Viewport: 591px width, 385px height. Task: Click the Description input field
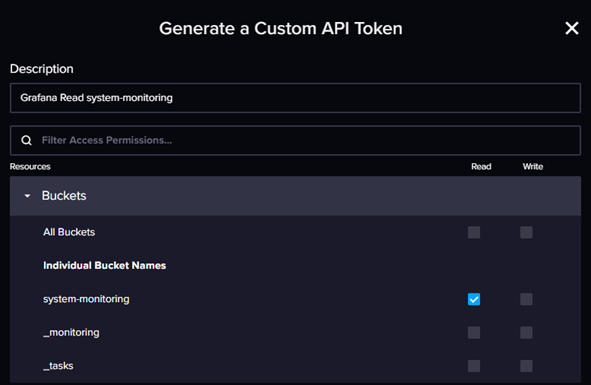coord(295,98)
